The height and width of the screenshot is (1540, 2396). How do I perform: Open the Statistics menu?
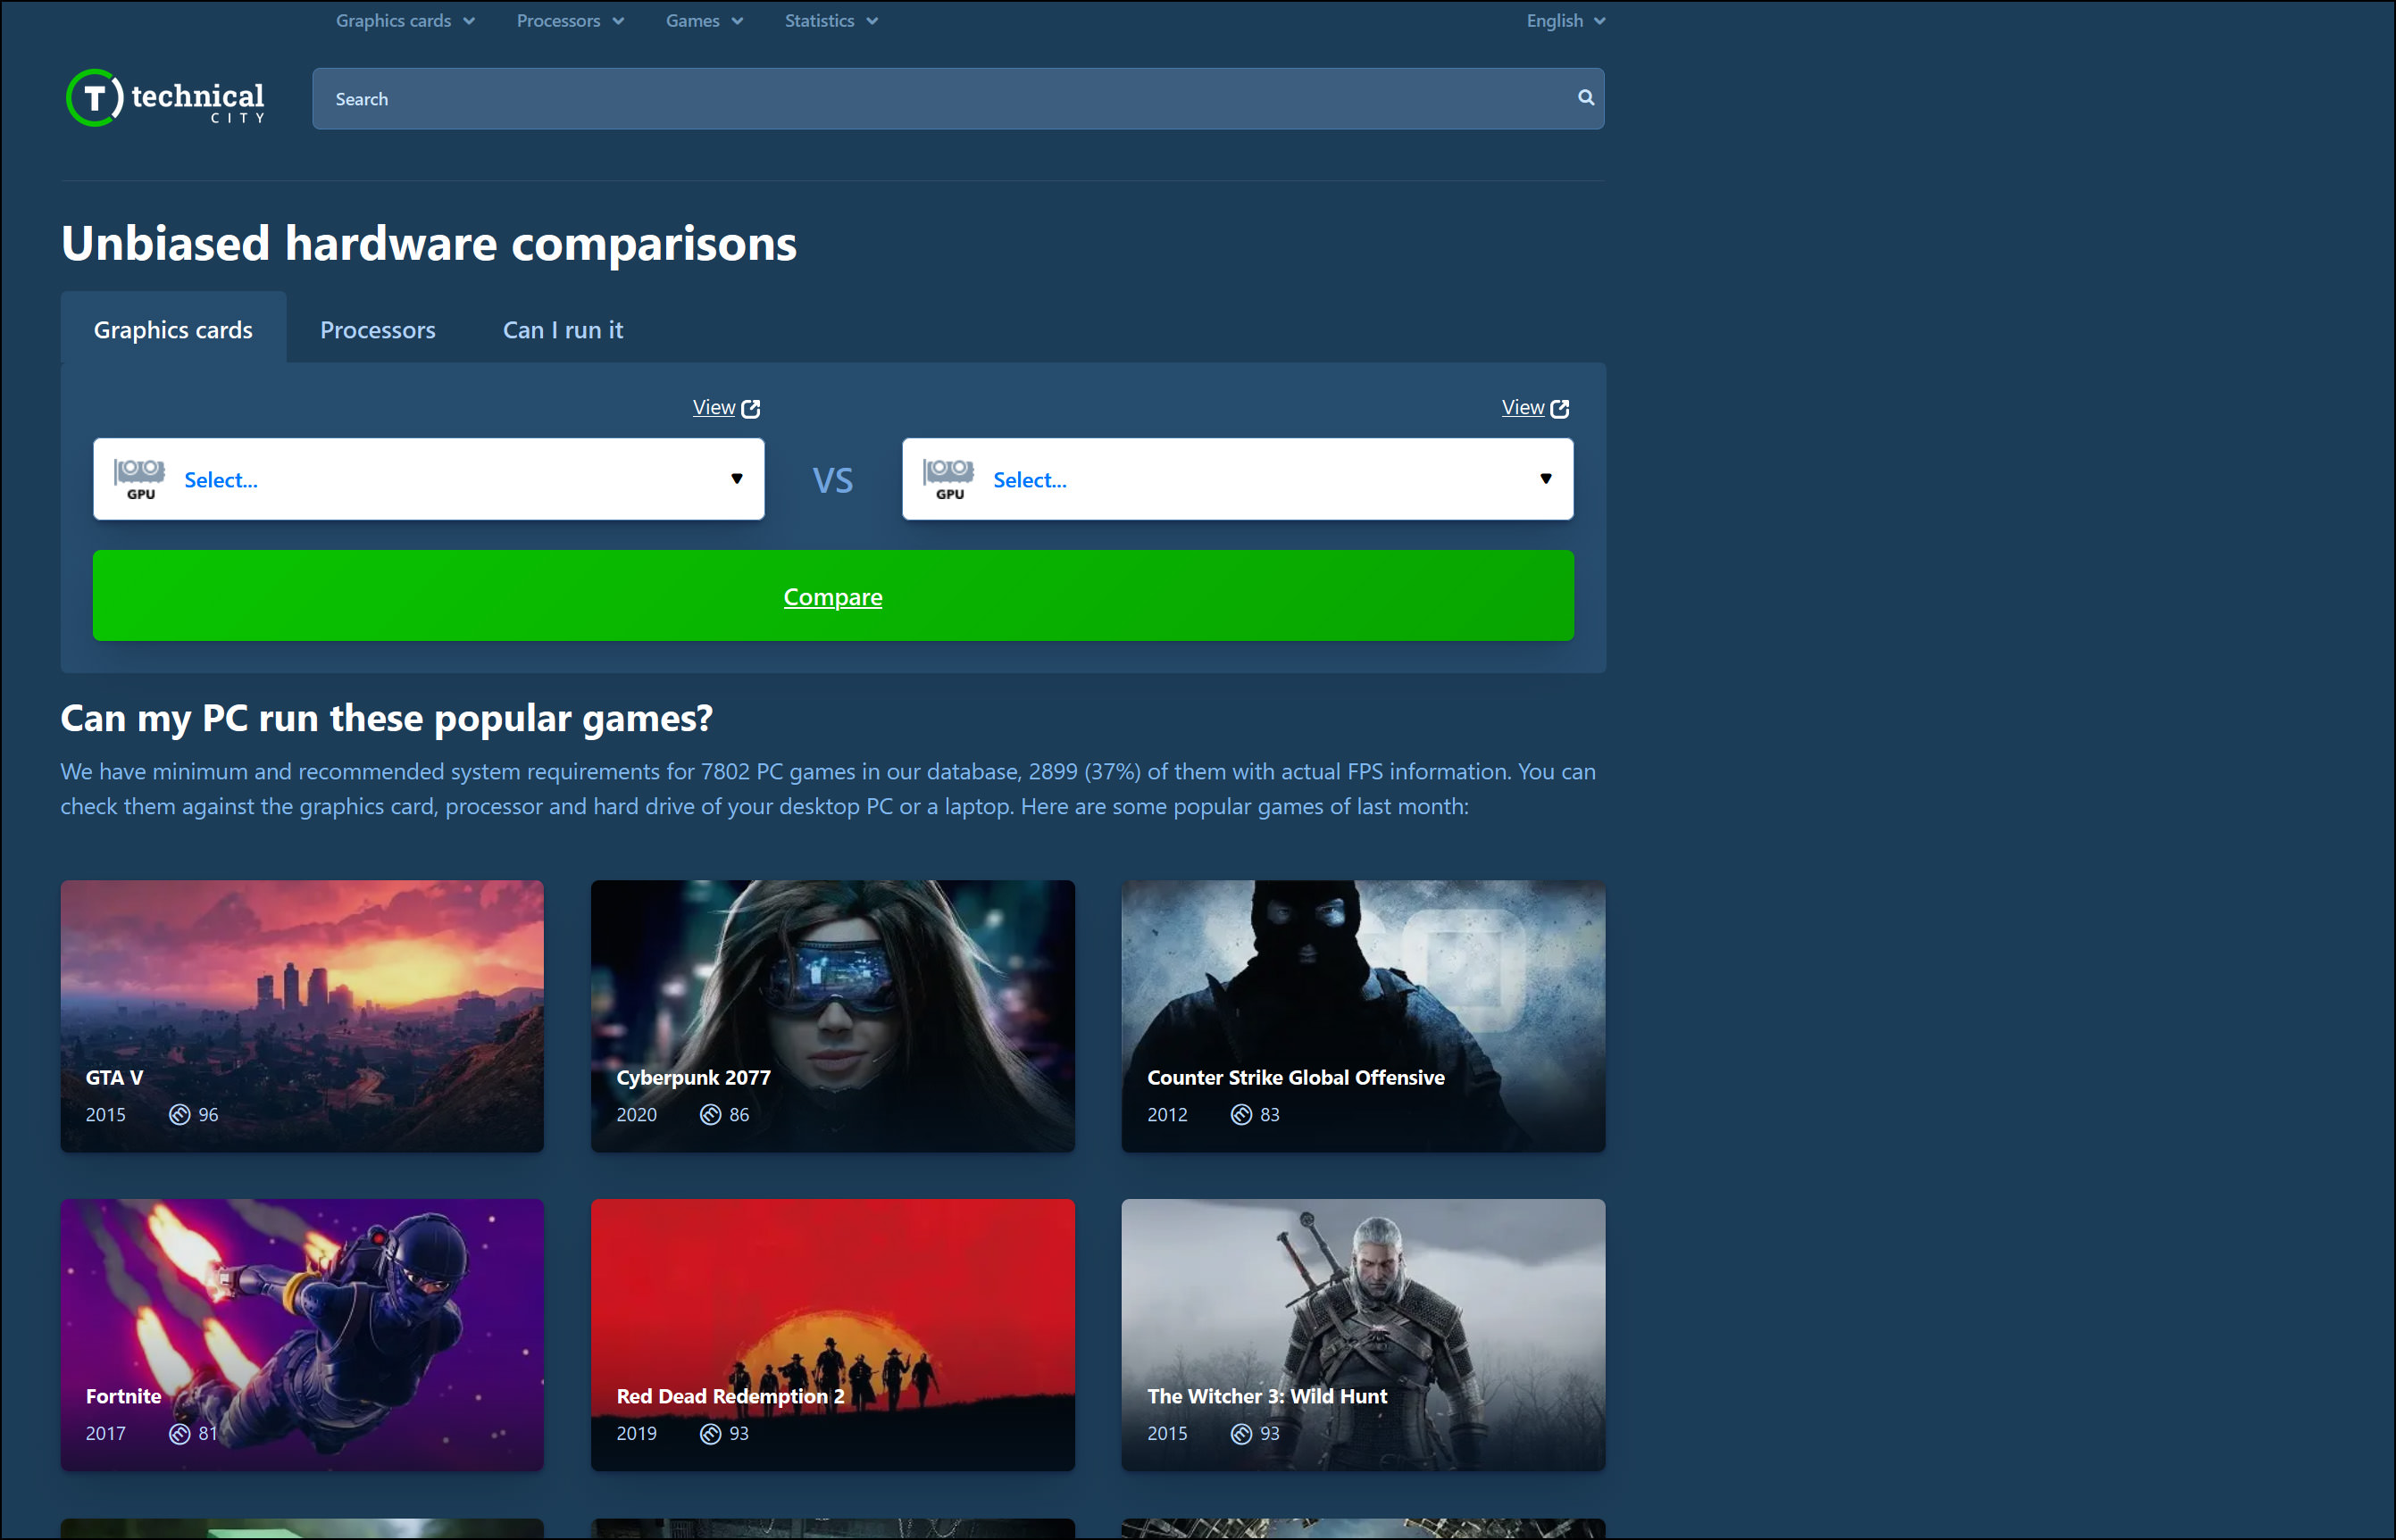(x=830, y=21)
